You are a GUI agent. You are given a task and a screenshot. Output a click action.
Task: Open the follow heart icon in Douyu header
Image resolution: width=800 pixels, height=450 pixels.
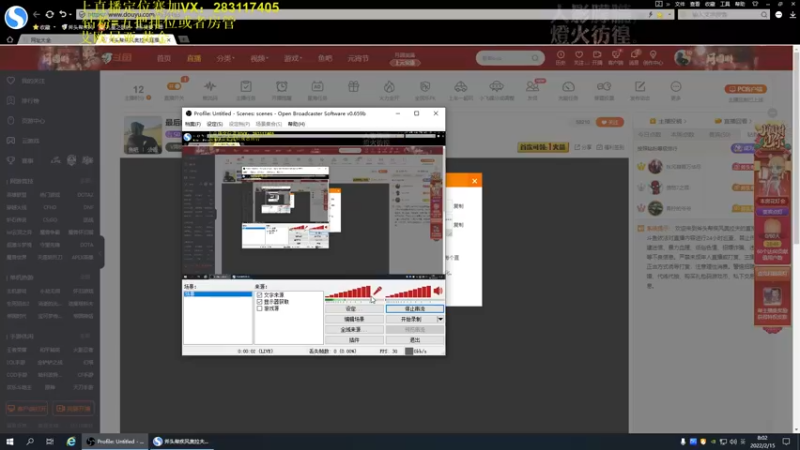pos(579,55)
